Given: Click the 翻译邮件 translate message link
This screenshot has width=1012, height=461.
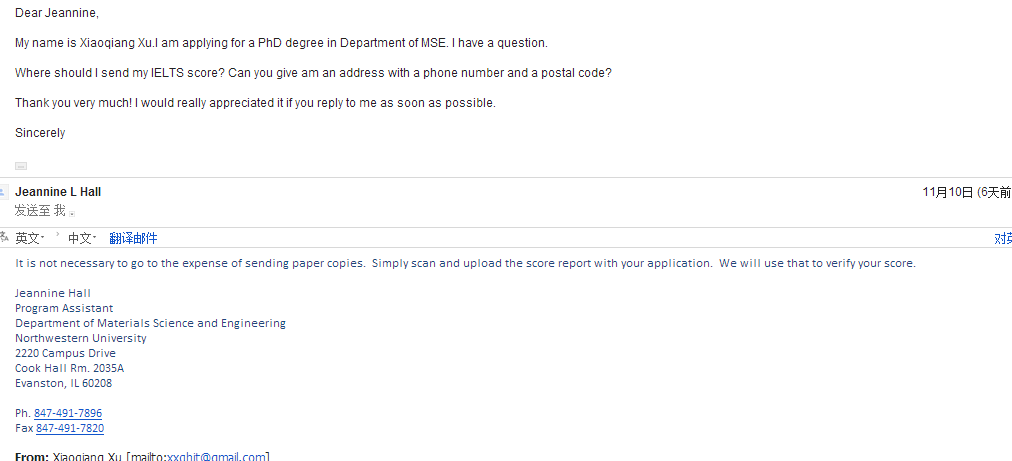Looking at the screenshot, I should click(133, 238).
